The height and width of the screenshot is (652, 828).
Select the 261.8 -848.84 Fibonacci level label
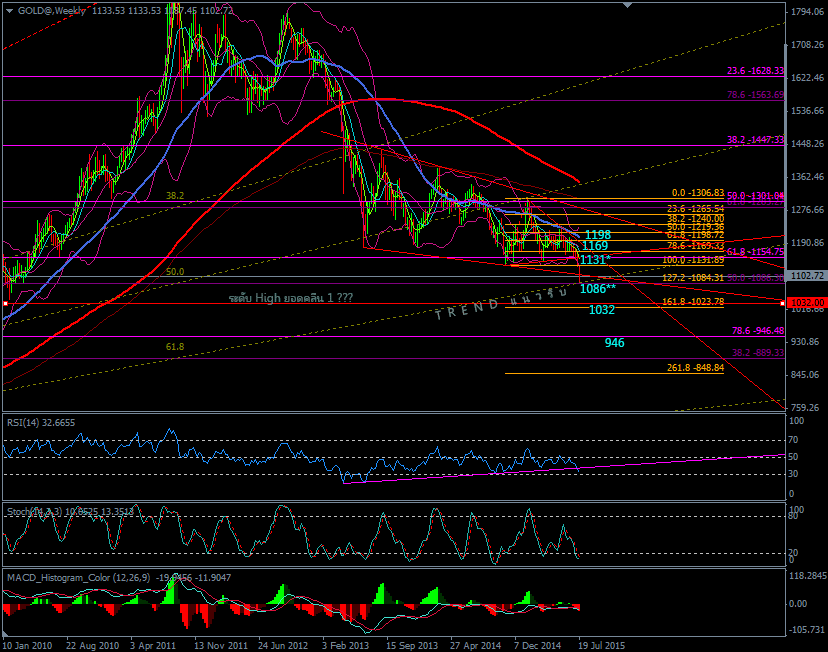click(x=695, y=367)
